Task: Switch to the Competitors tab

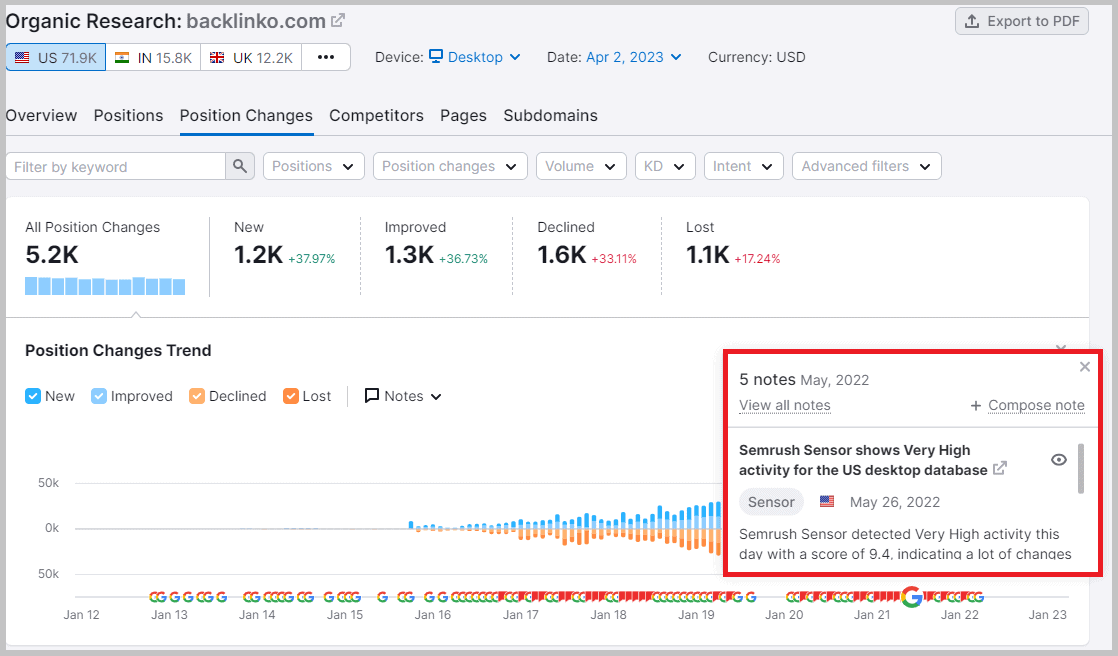Action: tap(376, 116)
